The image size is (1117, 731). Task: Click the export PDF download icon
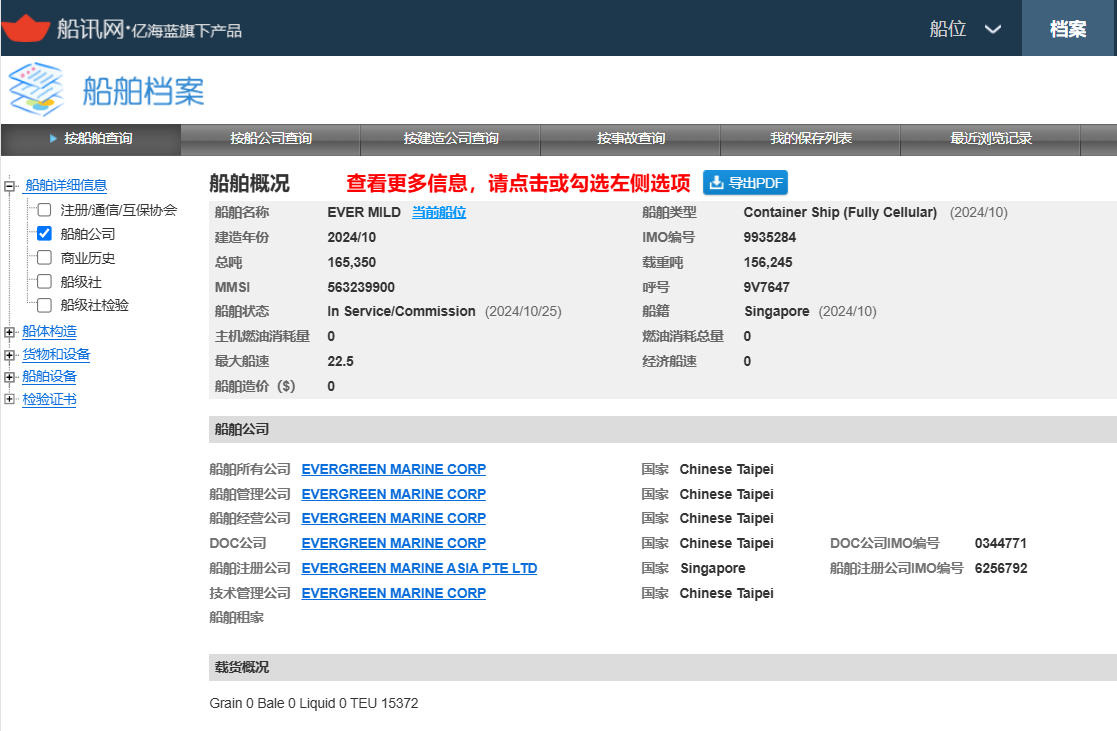716,183
